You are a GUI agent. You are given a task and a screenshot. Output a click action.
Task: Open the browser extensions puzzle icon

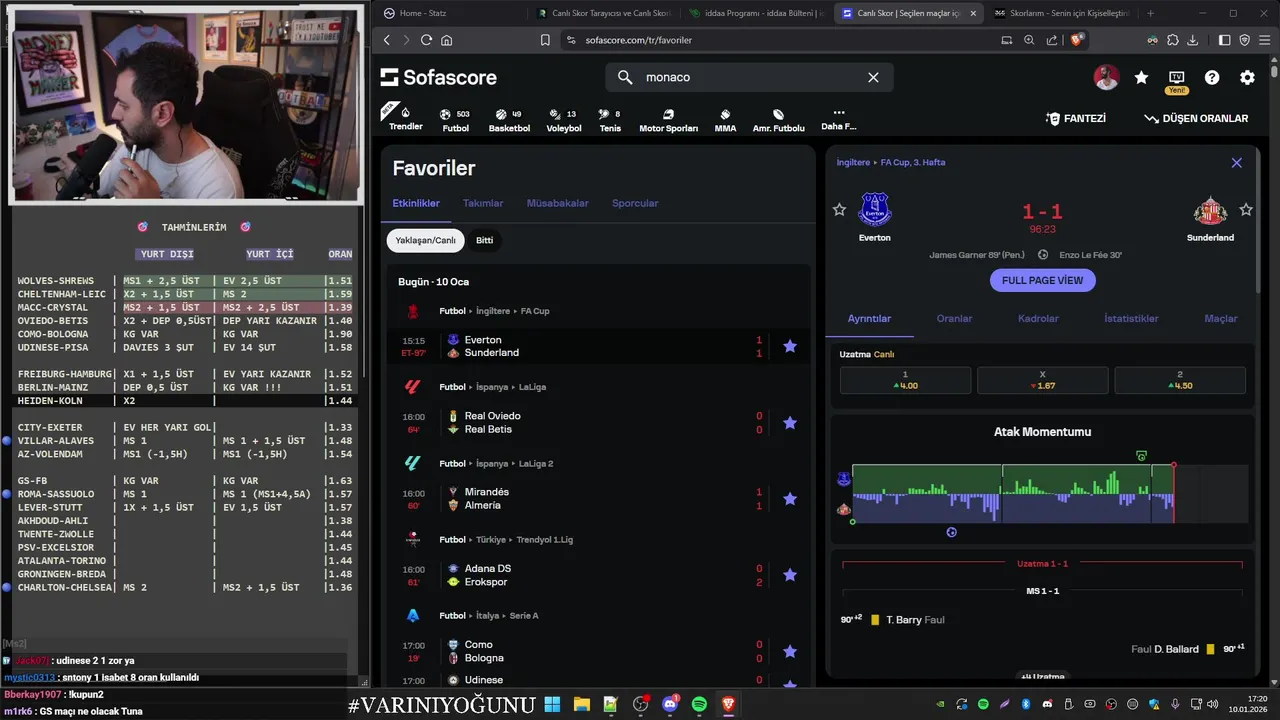click(1171, 40)
